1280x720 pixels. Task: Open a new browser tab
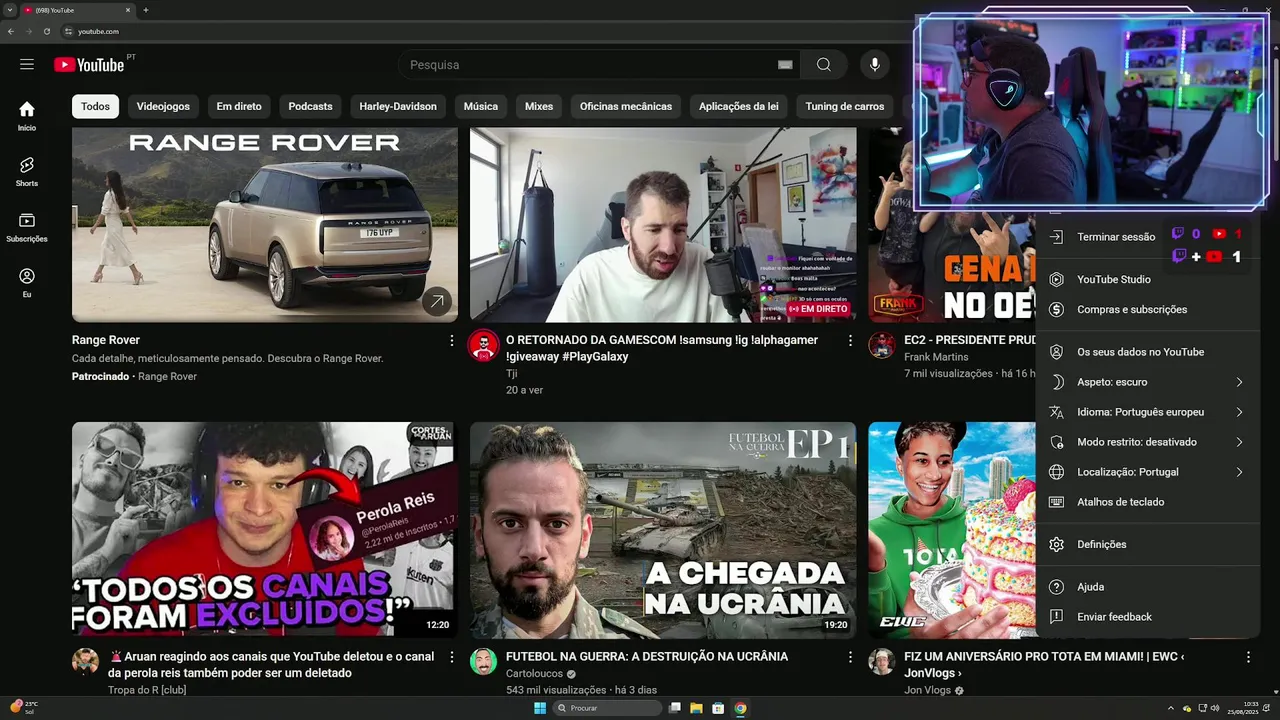point(146,10)
